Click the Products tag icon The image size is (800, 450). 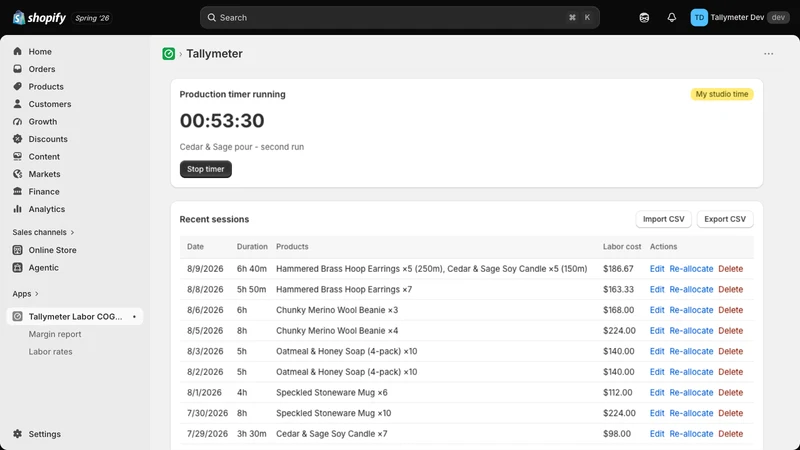tap(17, 86)
